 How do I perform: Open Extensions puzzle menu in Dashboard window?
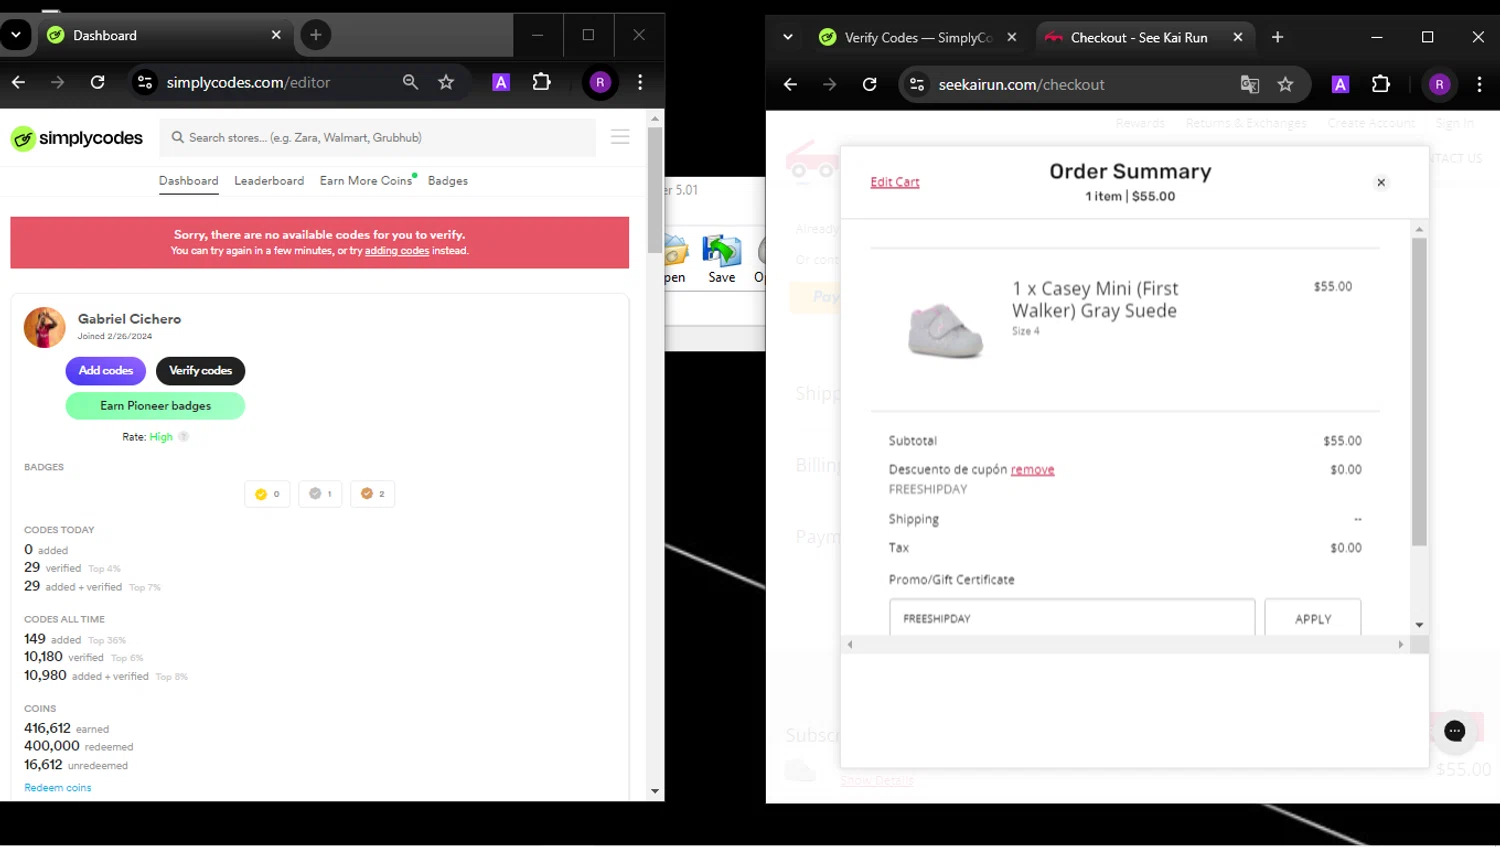[x=541, y=82]
